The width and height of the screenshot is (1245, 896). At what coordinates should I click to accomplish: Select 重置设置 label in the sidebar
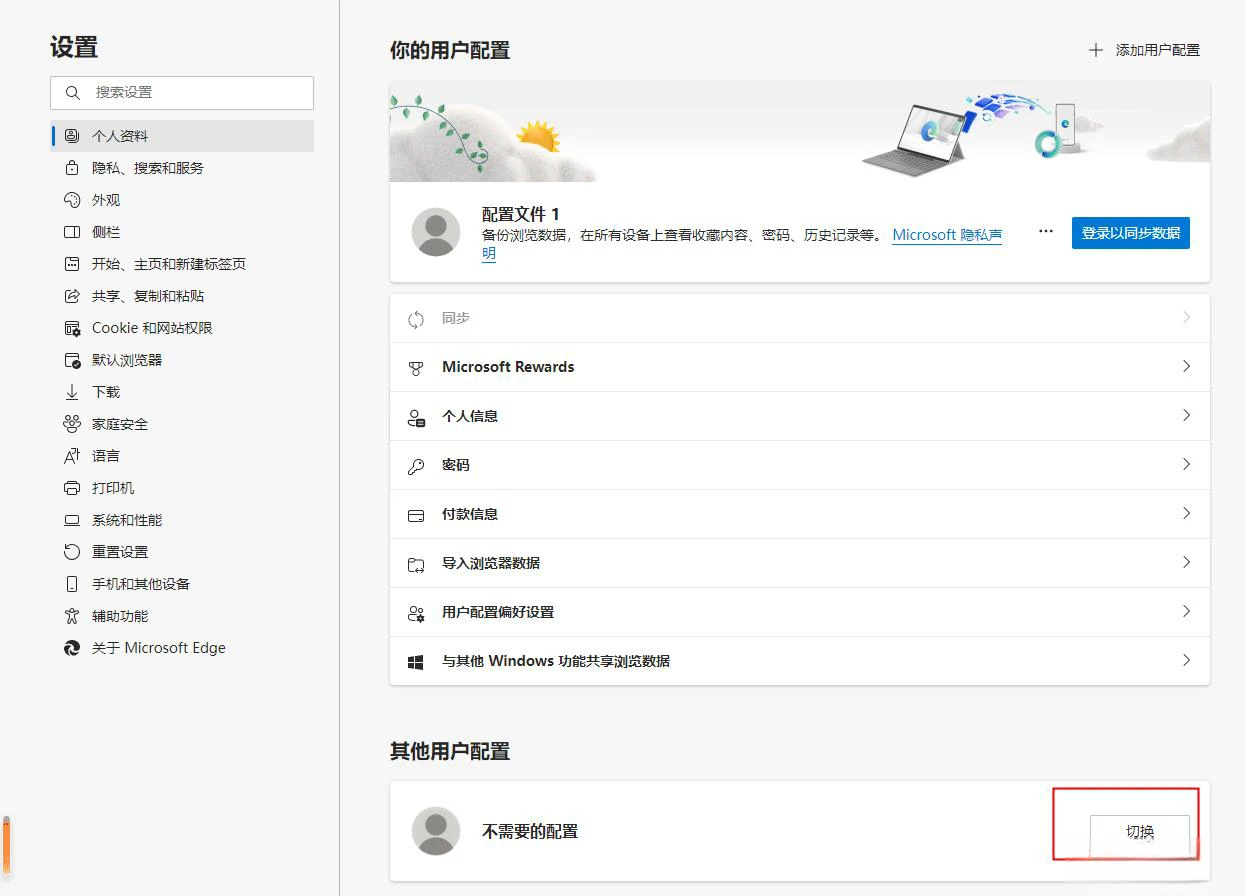coord(120,552)
